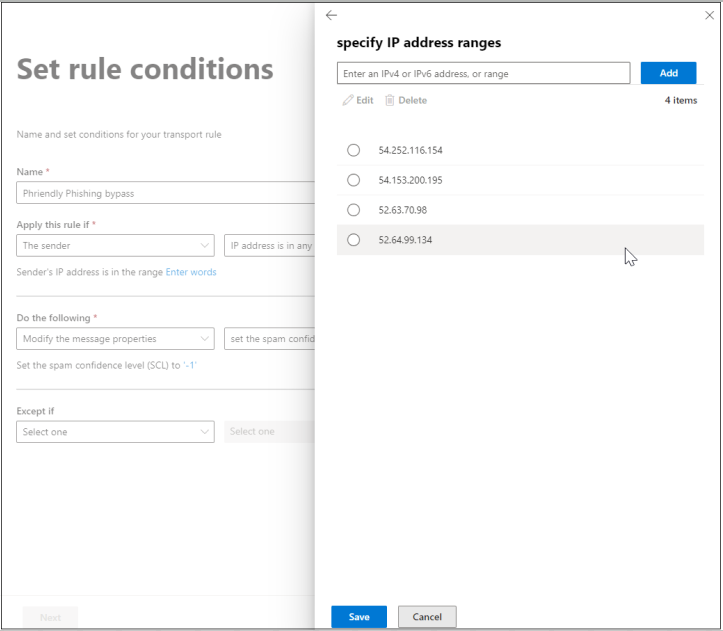Open 'IP address is in any' dropdown
The height and width of the screenshot is (631, 723).
point(270,245)
